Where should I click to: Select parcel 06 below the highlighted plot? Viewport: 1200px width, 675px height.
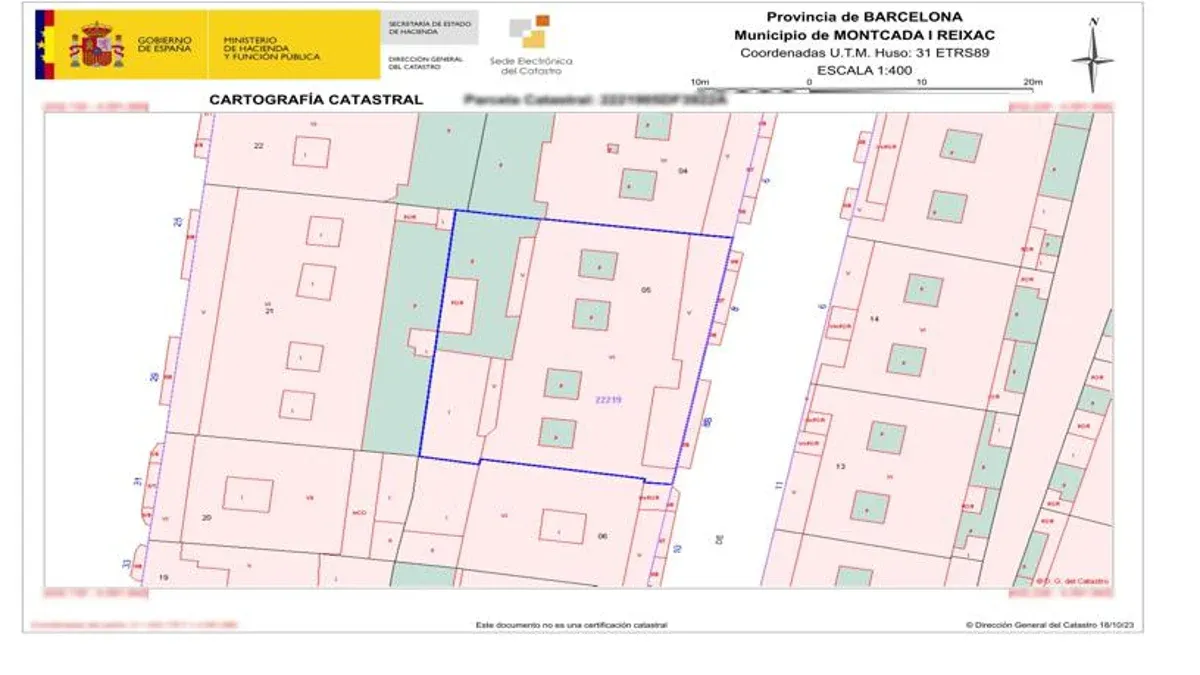coord(602,536)
